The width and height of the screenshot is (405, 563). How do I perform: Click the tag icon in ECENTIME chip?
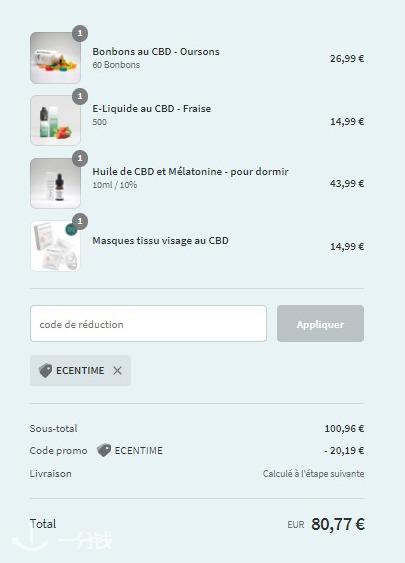(46, 371)
